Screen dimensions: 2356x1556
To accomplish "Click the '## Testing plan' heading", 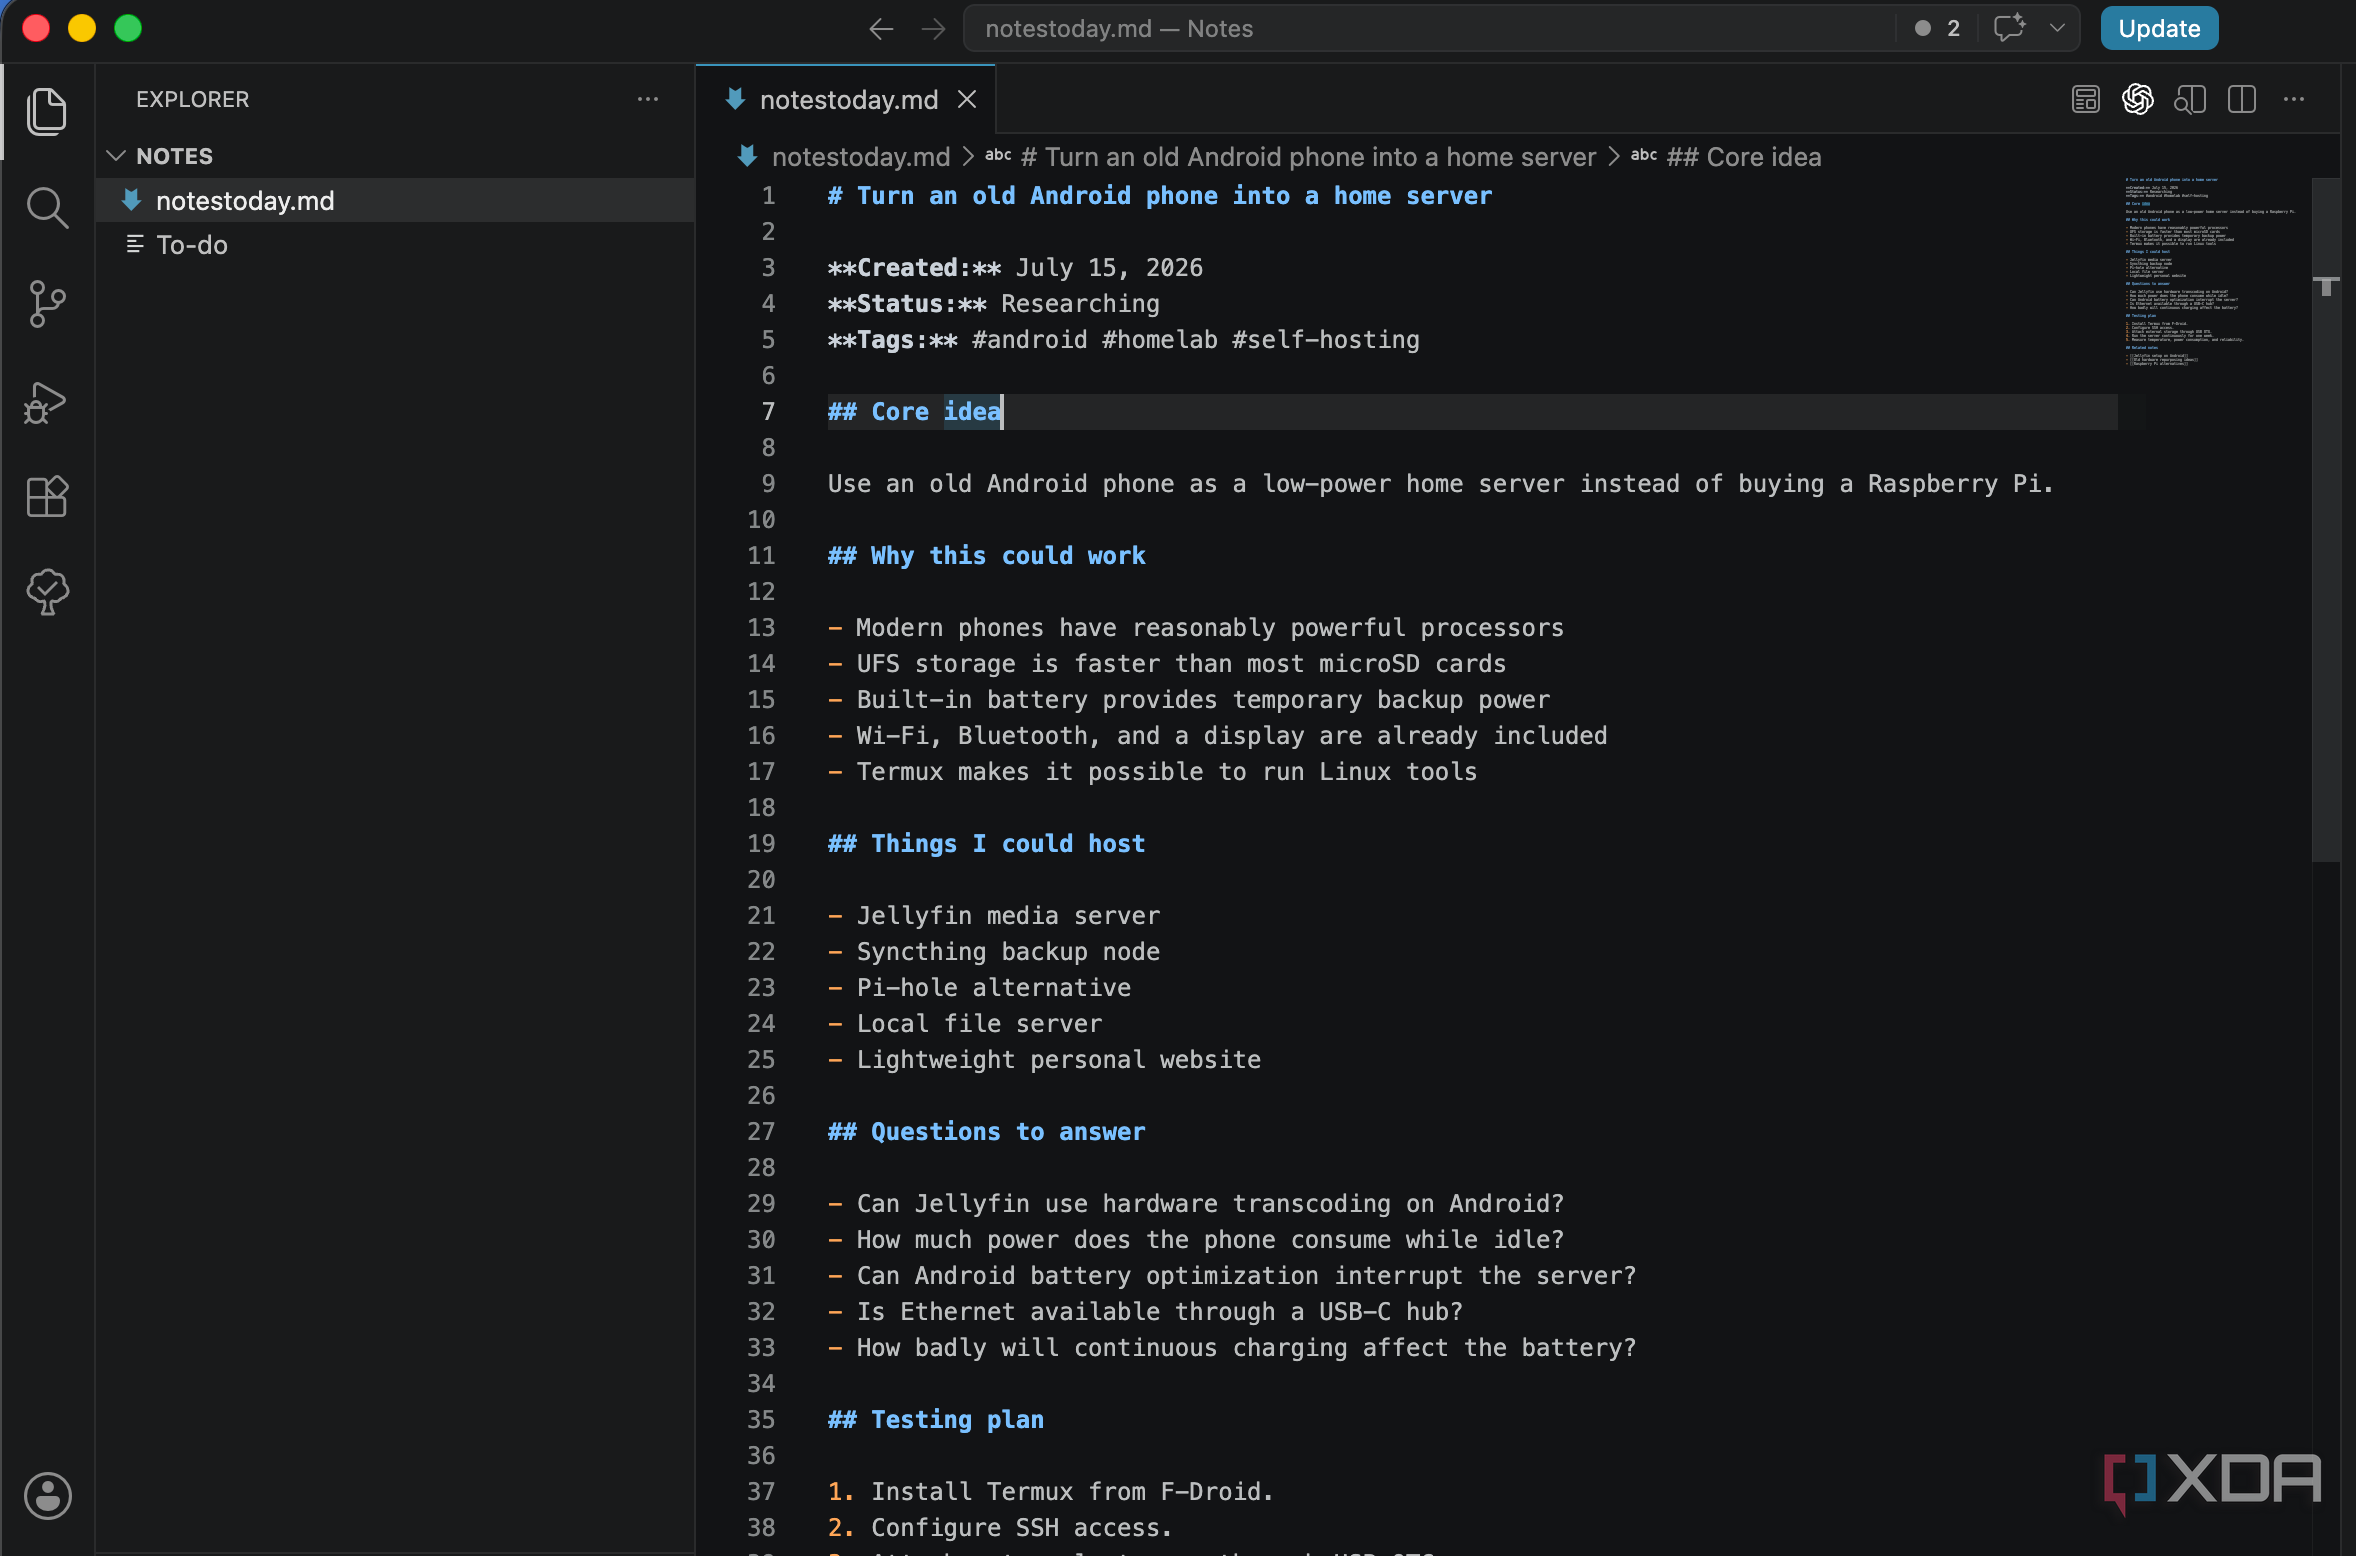I will [936, 1420].
